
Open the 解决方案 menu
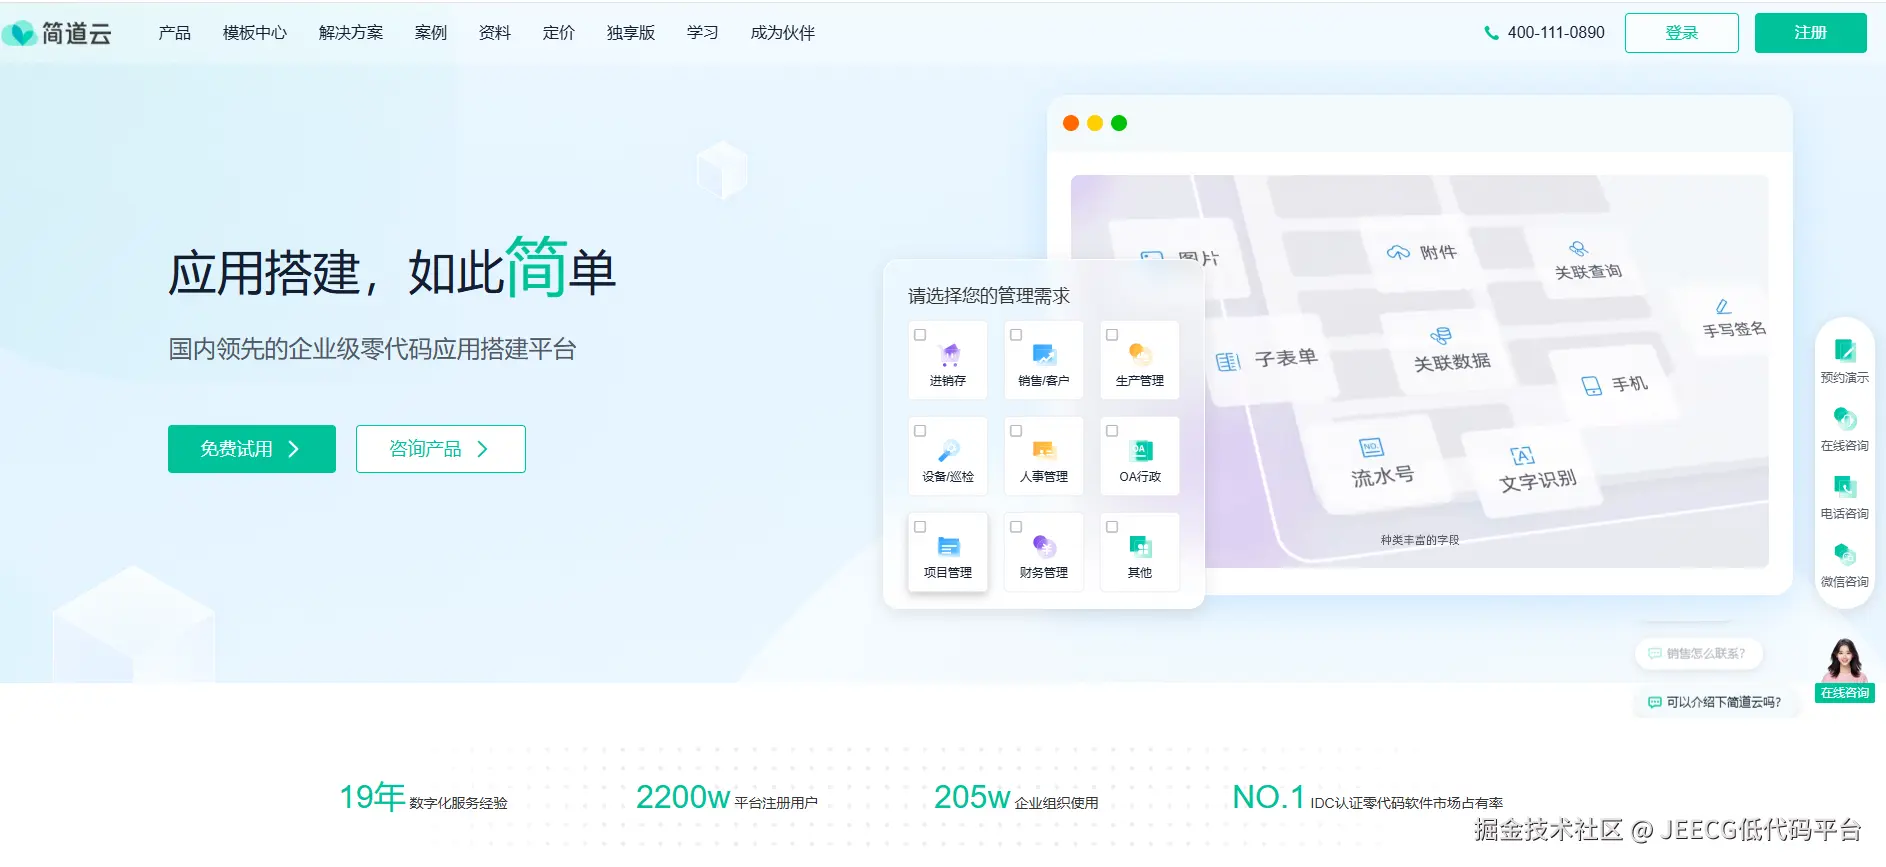pyautogui.click(x=351, y=33)
